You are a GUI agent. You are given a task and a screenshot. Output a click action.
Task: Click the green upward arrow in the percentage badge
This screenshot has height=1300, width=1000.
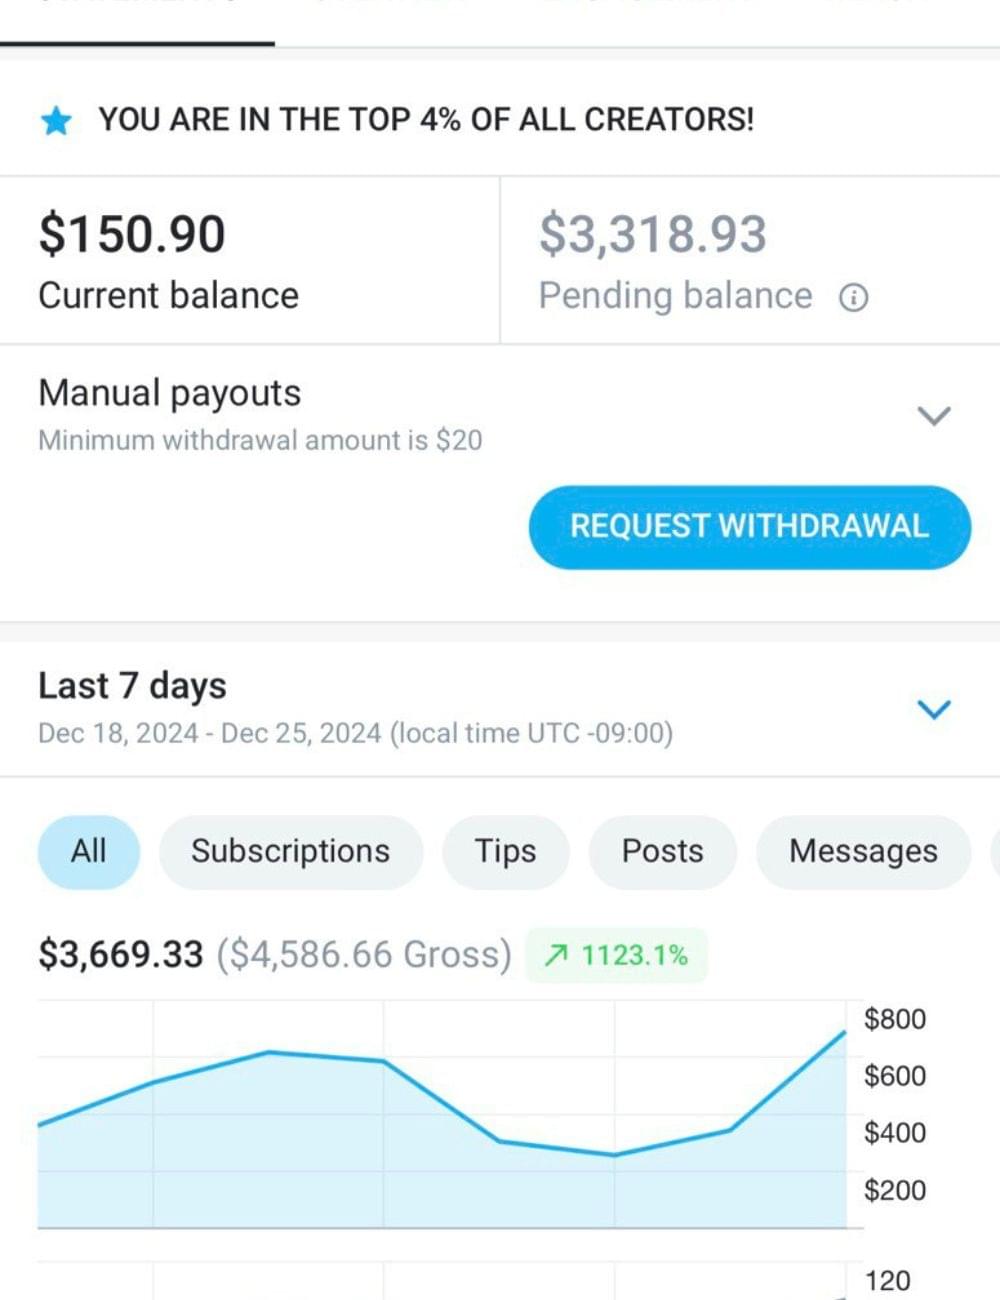point(556,956)
